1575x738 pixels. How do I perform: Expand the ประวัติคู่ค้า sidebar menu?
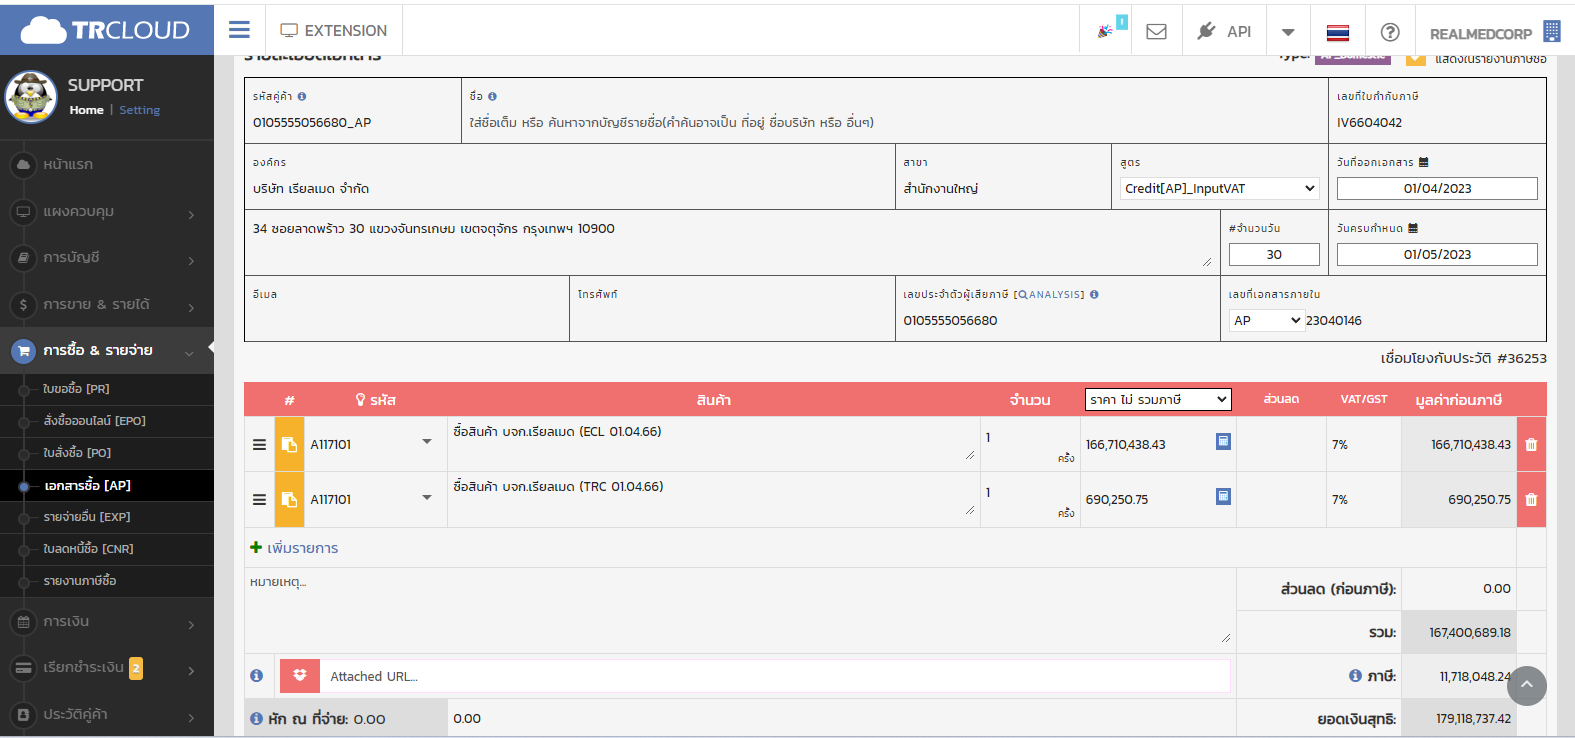point(107,715)
